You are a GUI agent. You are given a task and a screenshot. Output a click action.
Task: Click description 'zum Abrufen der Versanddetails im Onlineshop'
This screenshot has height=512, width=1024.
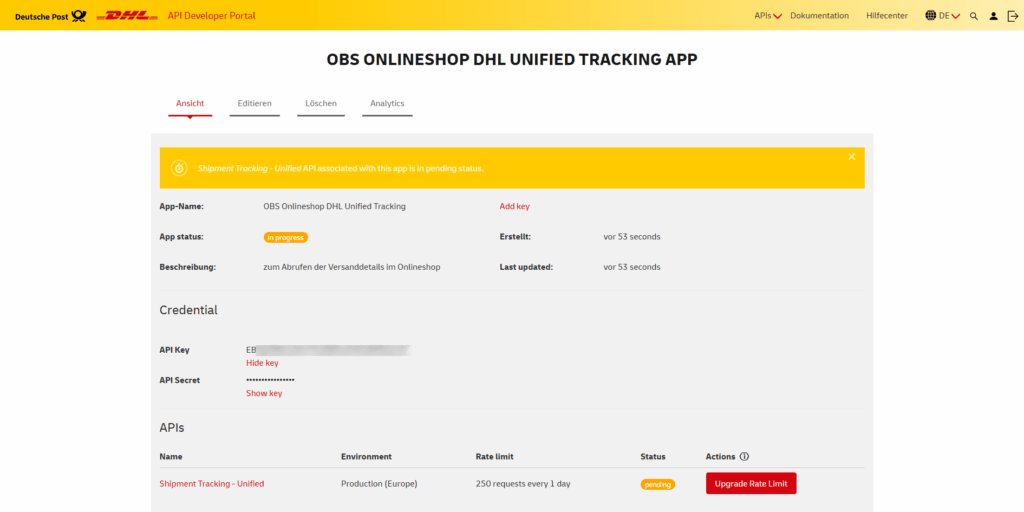coord(351,267)
